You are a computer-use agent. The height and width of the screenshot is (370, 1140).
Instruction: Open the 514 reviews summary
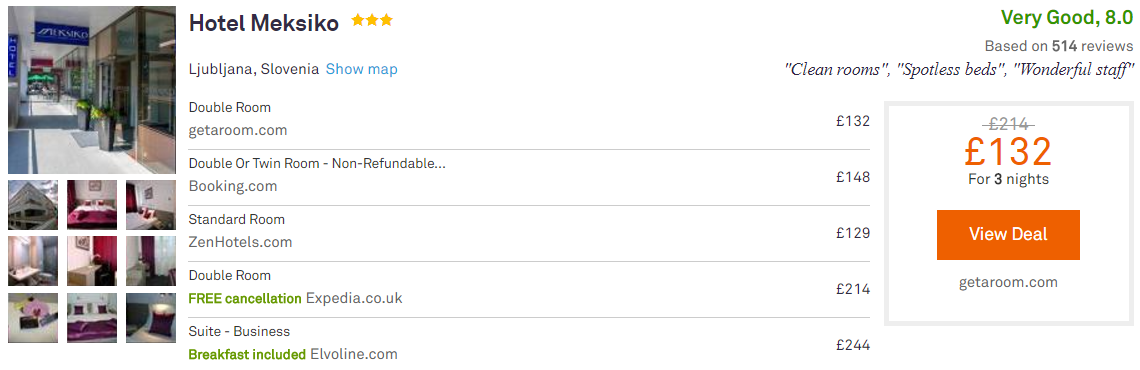click(1059, 46)
